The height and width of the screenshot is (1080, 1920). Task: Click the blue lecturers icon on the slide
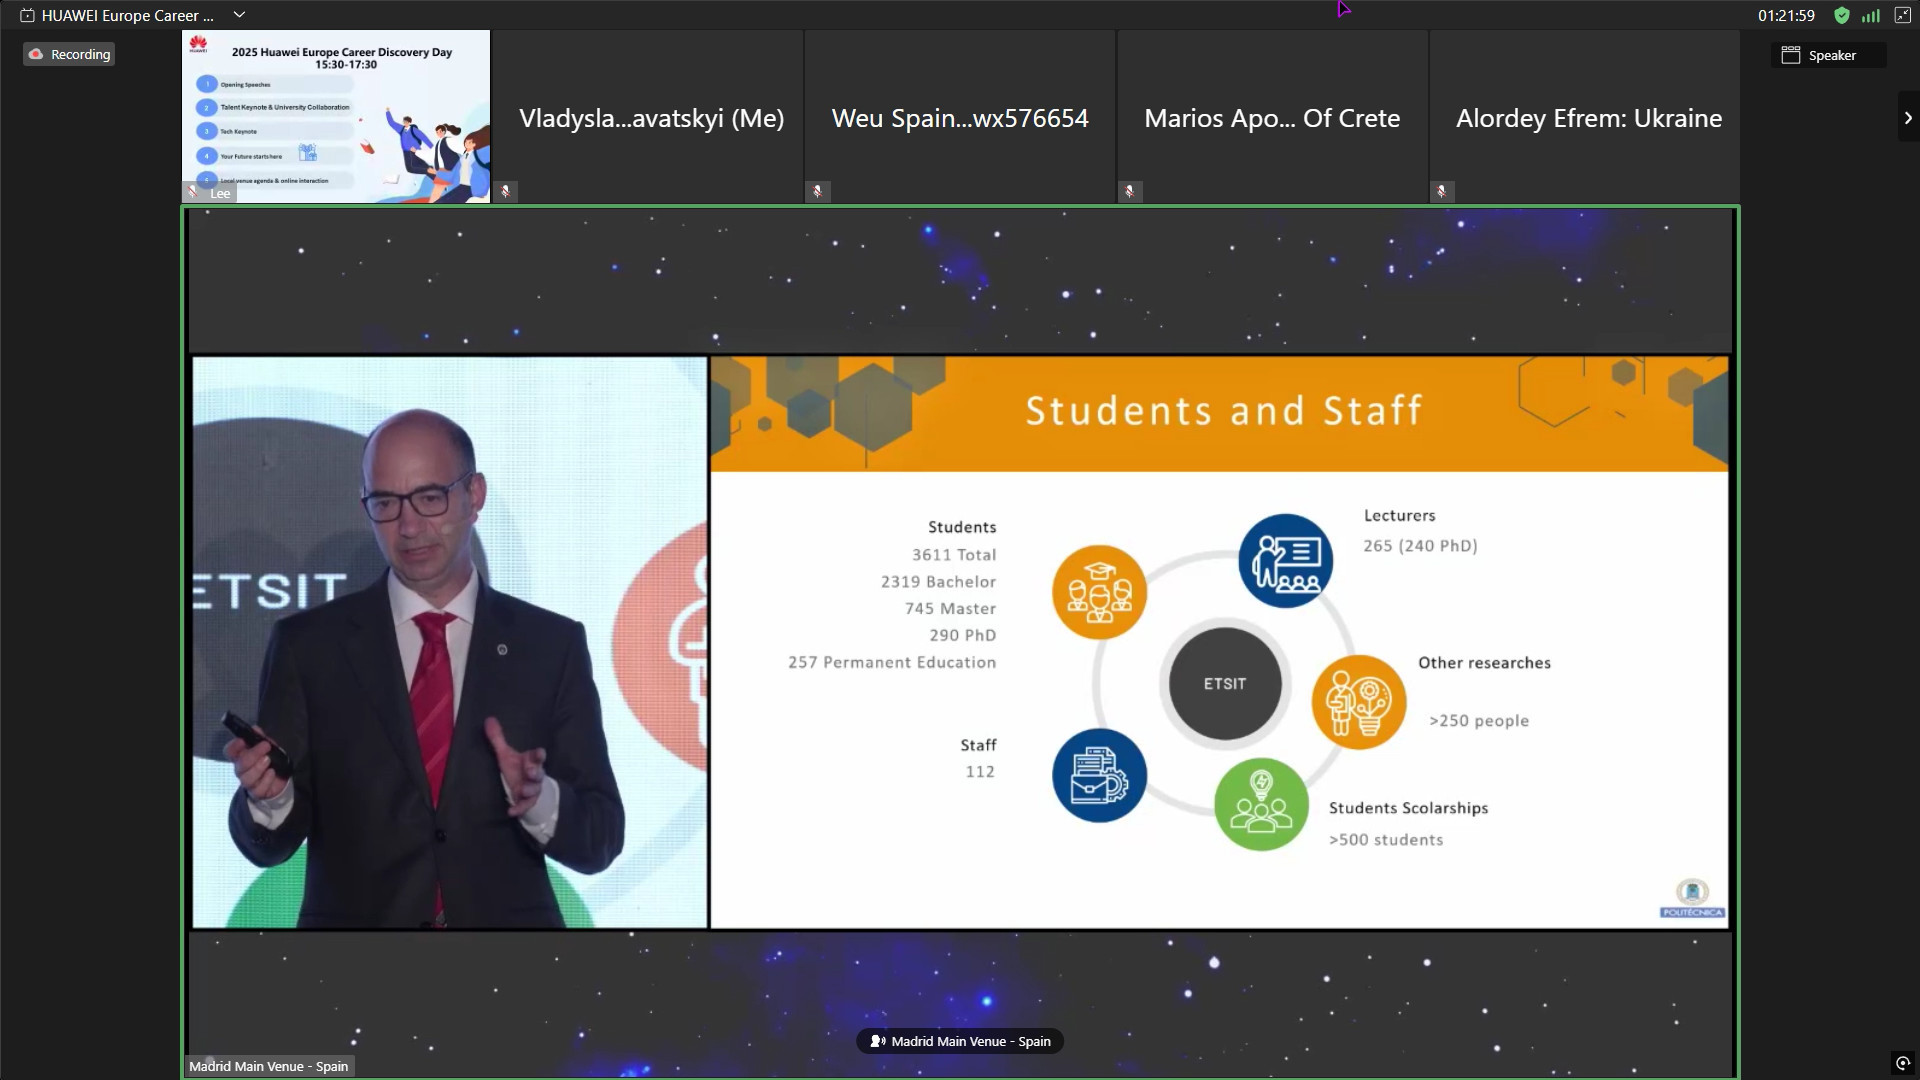1285,561
